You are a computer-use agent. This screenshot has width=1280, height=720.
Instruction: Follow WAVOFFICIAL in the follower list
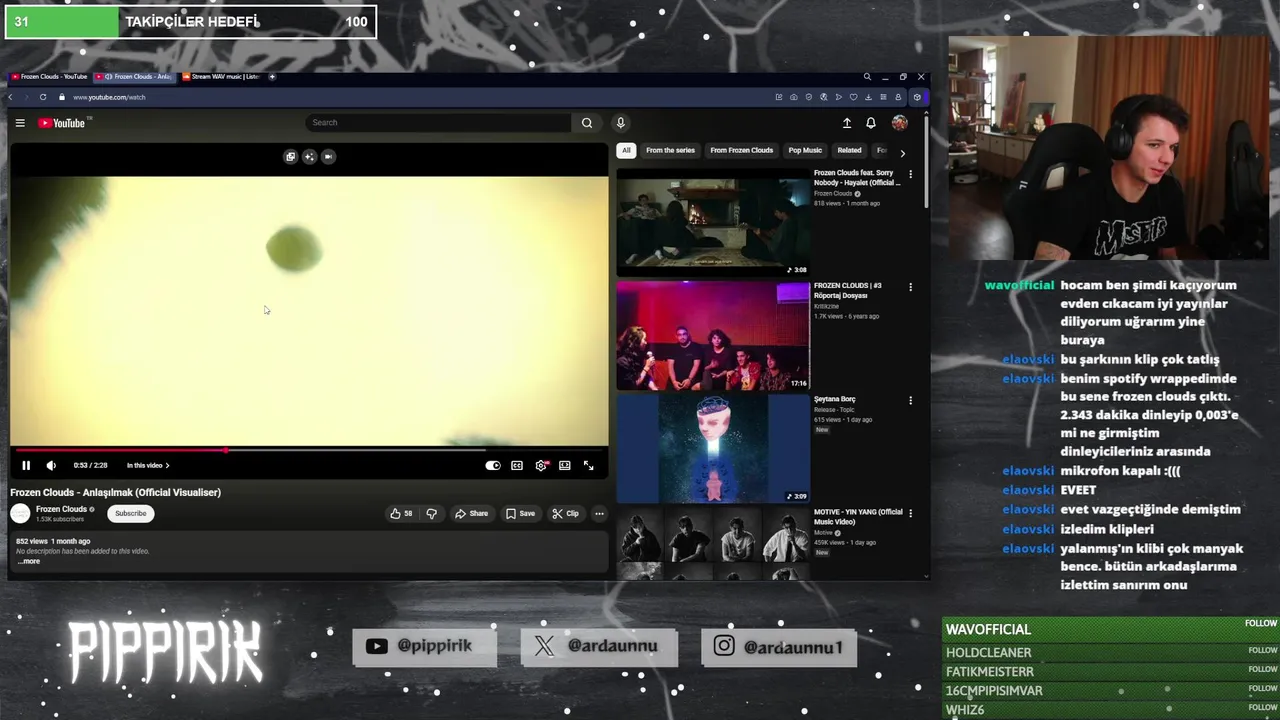coord(1261,623)
